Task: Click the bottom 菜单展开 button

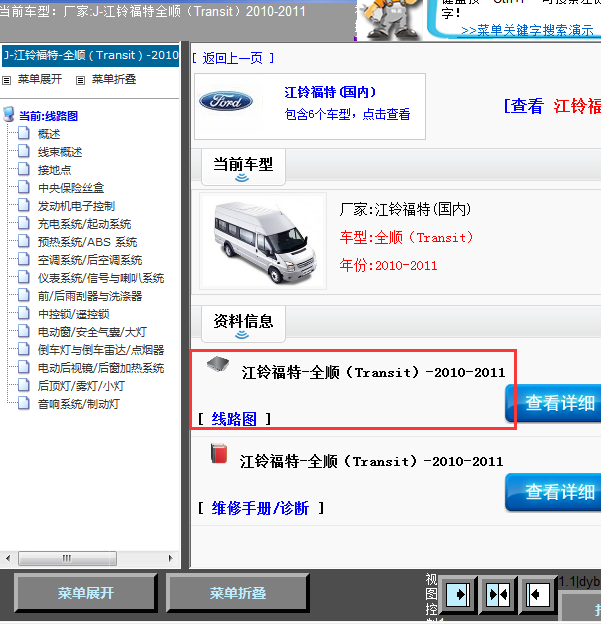Action: click(x=86, y=593)
